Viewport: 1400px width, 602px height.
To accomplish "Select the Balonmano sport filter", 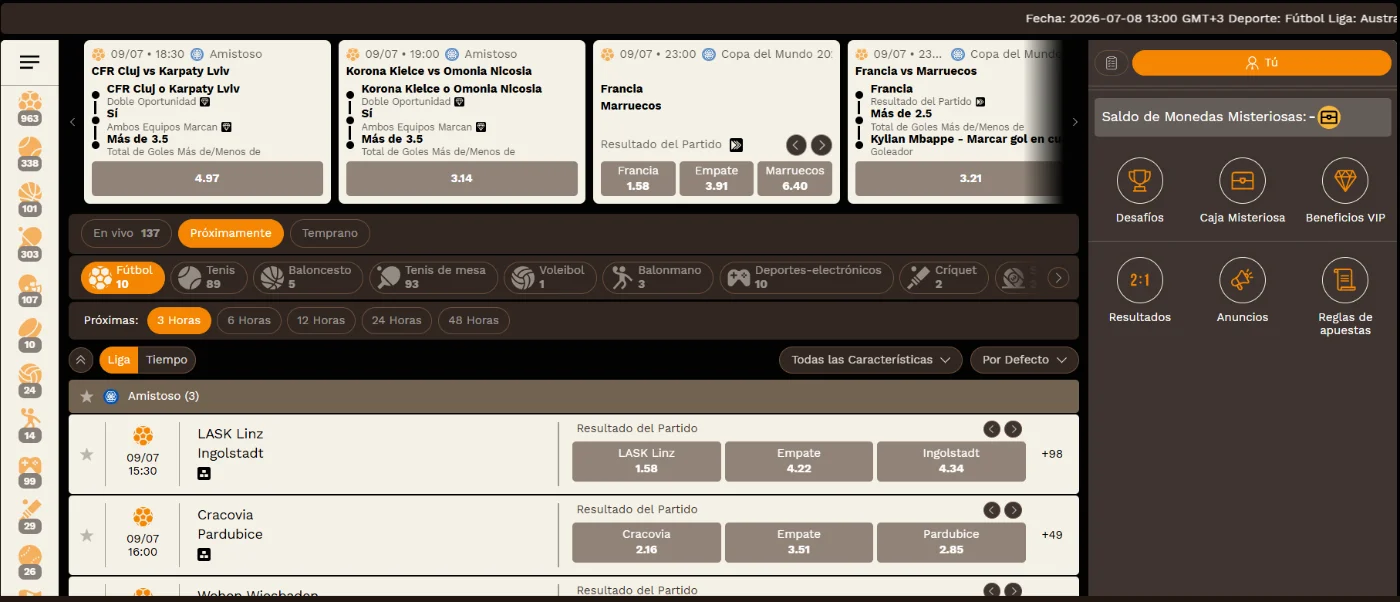I will (658, 277).
